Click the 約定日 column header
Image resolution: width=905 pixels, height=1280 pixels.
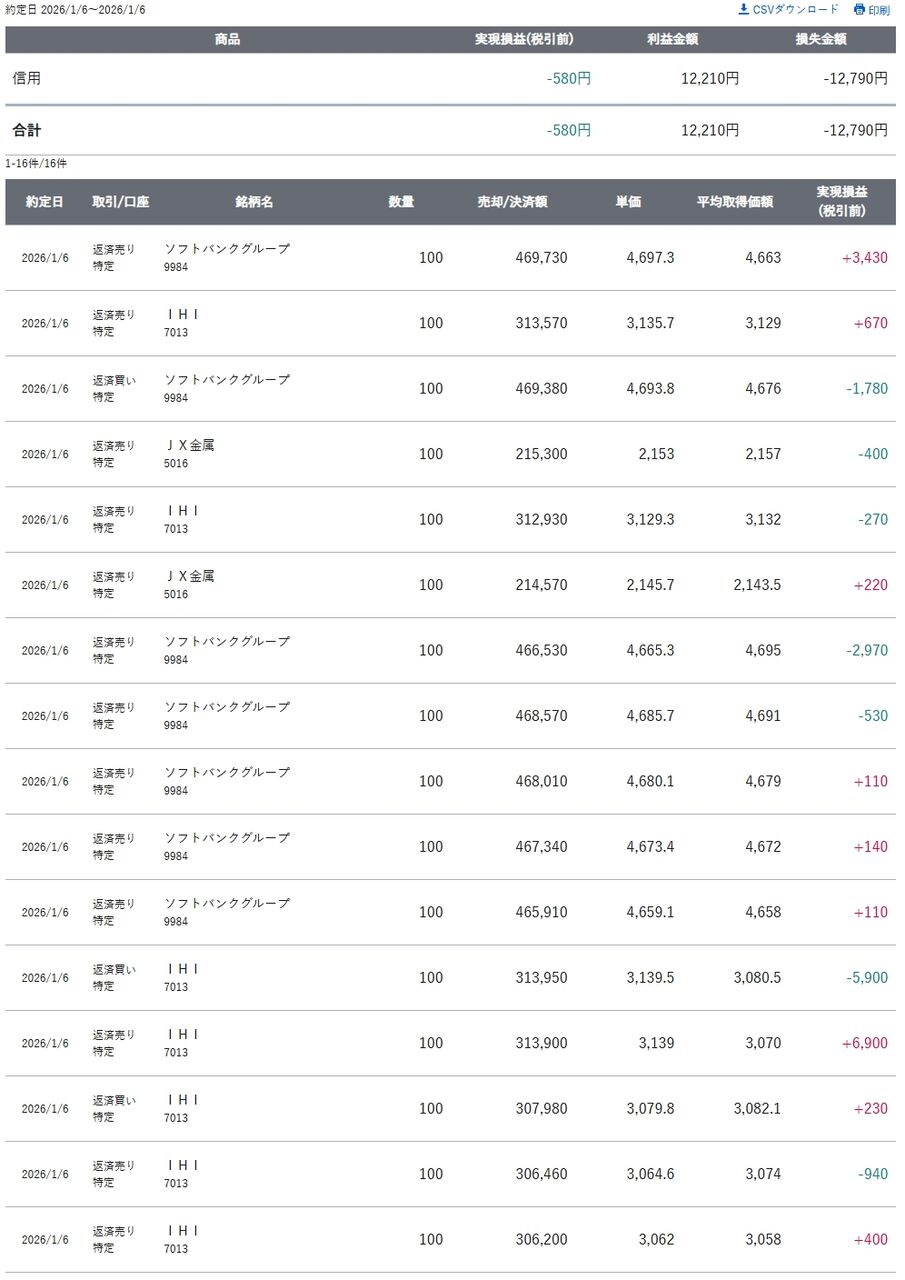[x=44, y=202]
